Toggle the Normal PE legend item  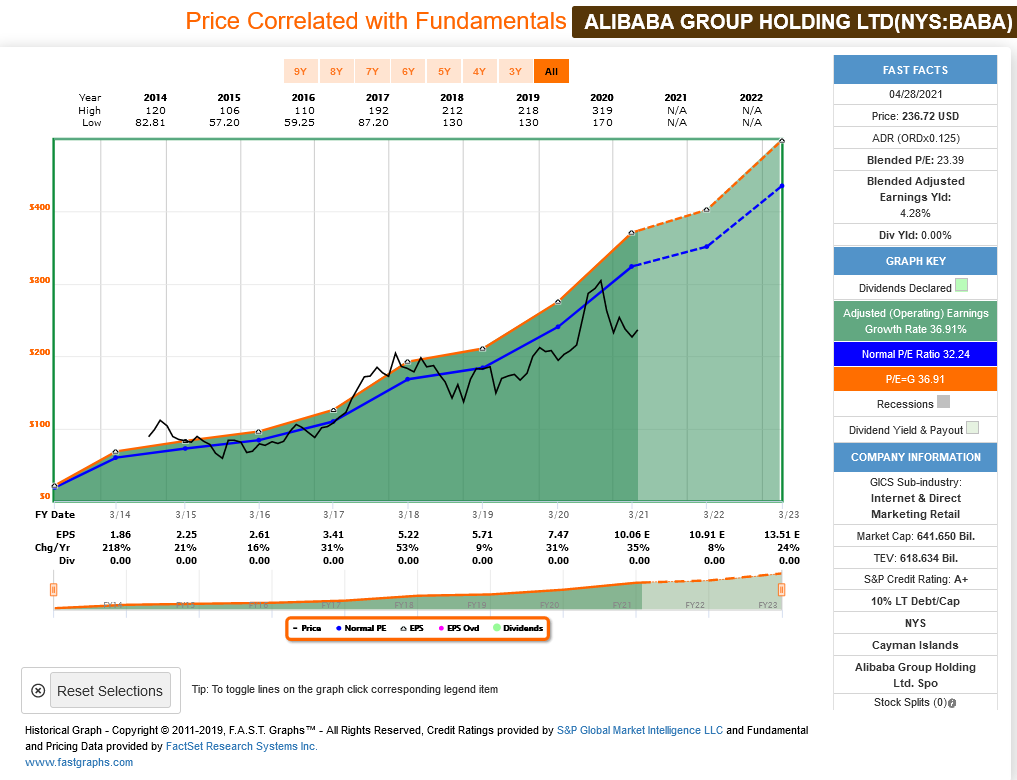(x=361, y=628)
